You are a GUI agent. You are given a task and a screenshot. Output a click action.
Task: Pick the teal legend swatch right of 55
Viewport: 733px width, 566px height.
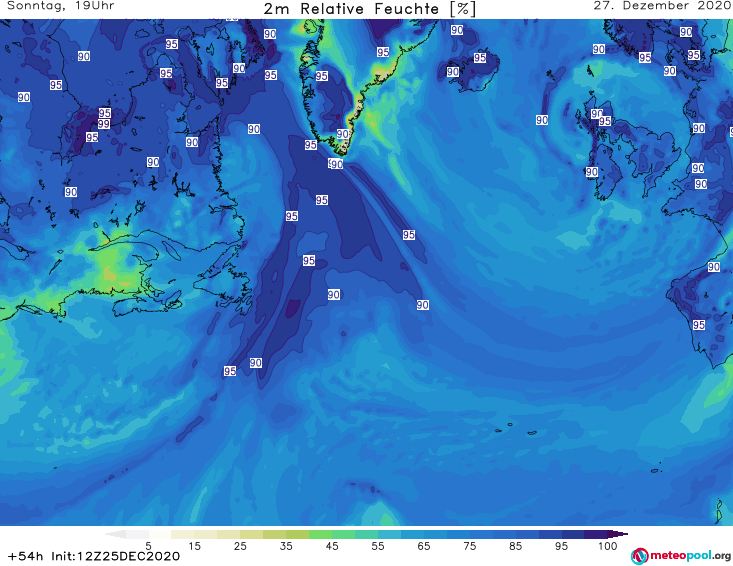point(389,534)
